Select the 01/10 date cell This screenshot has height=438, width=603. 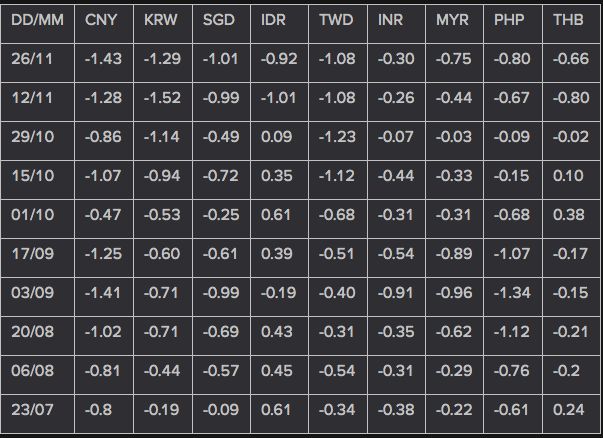pos(37,219)
